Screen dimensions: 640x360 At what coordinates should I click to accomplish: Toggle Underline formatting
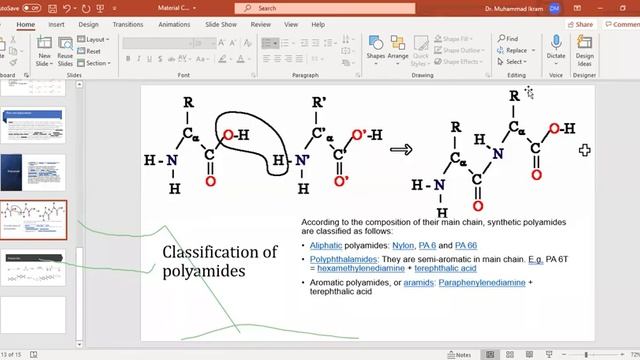tap(149, 59)
